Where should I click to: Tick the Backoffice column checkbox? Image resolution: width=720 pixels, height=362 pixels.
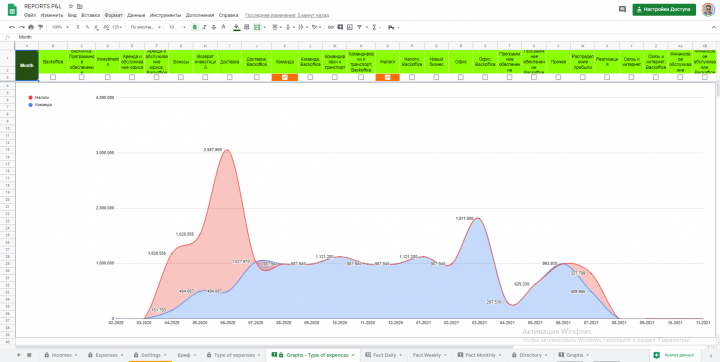pyautogui.click(x=53, y=78)
